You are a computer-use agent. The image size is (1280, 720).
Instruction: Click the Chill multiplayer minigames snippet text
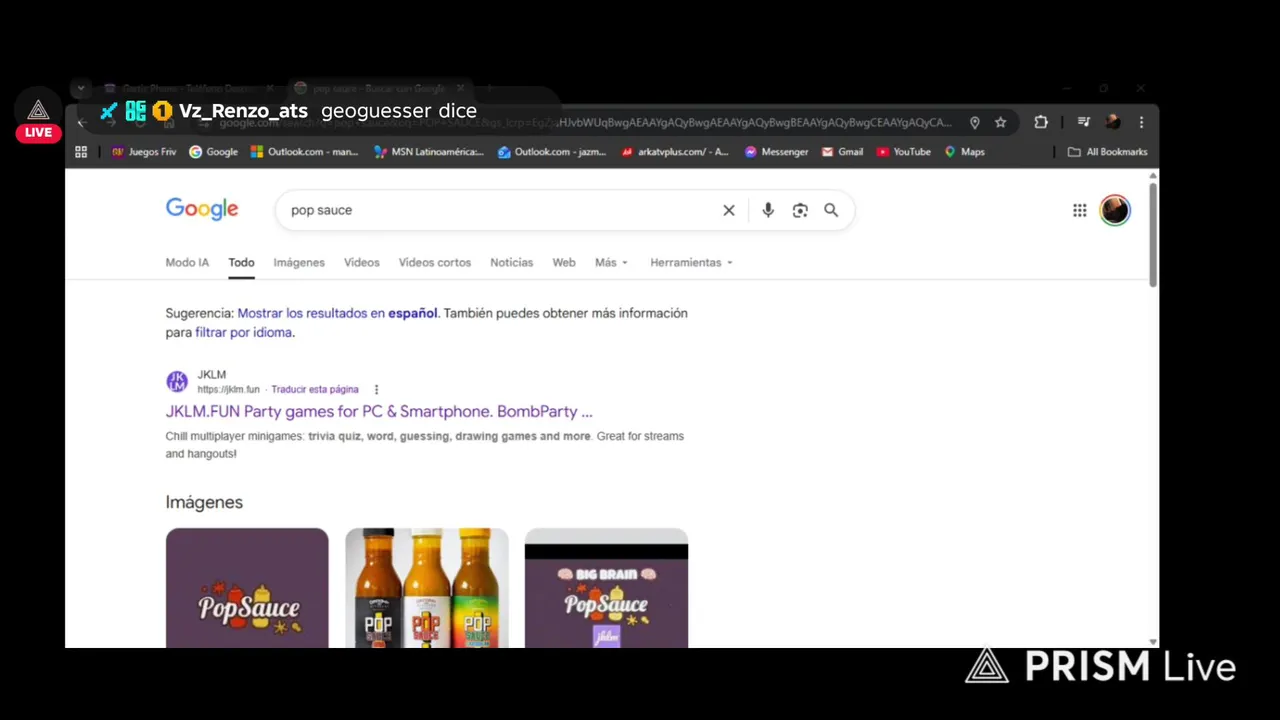424,445
